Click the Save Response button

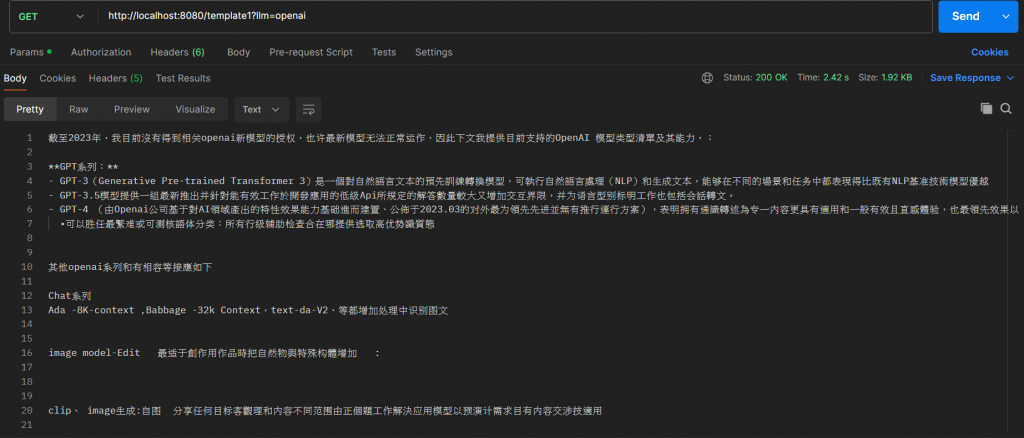tap(965, 78)
